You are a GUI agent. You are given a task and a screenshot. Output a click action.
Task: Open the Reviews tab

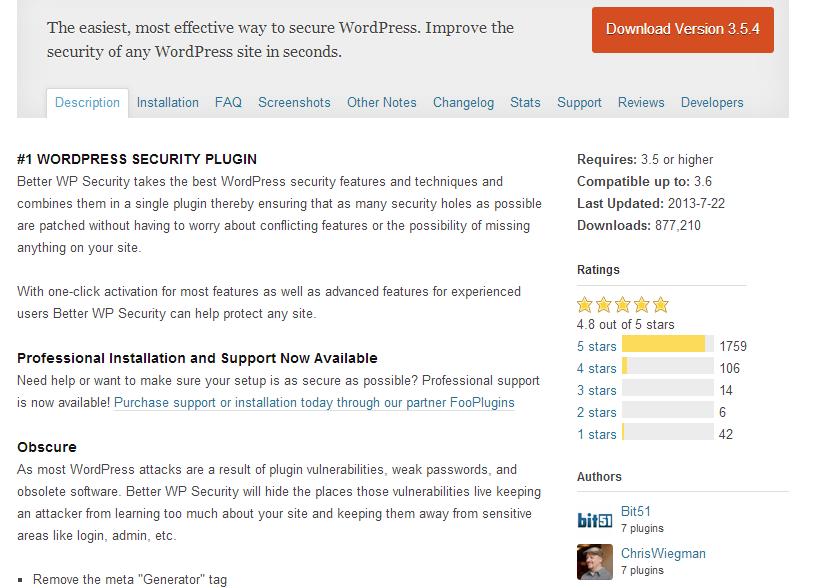coord(641,103)
